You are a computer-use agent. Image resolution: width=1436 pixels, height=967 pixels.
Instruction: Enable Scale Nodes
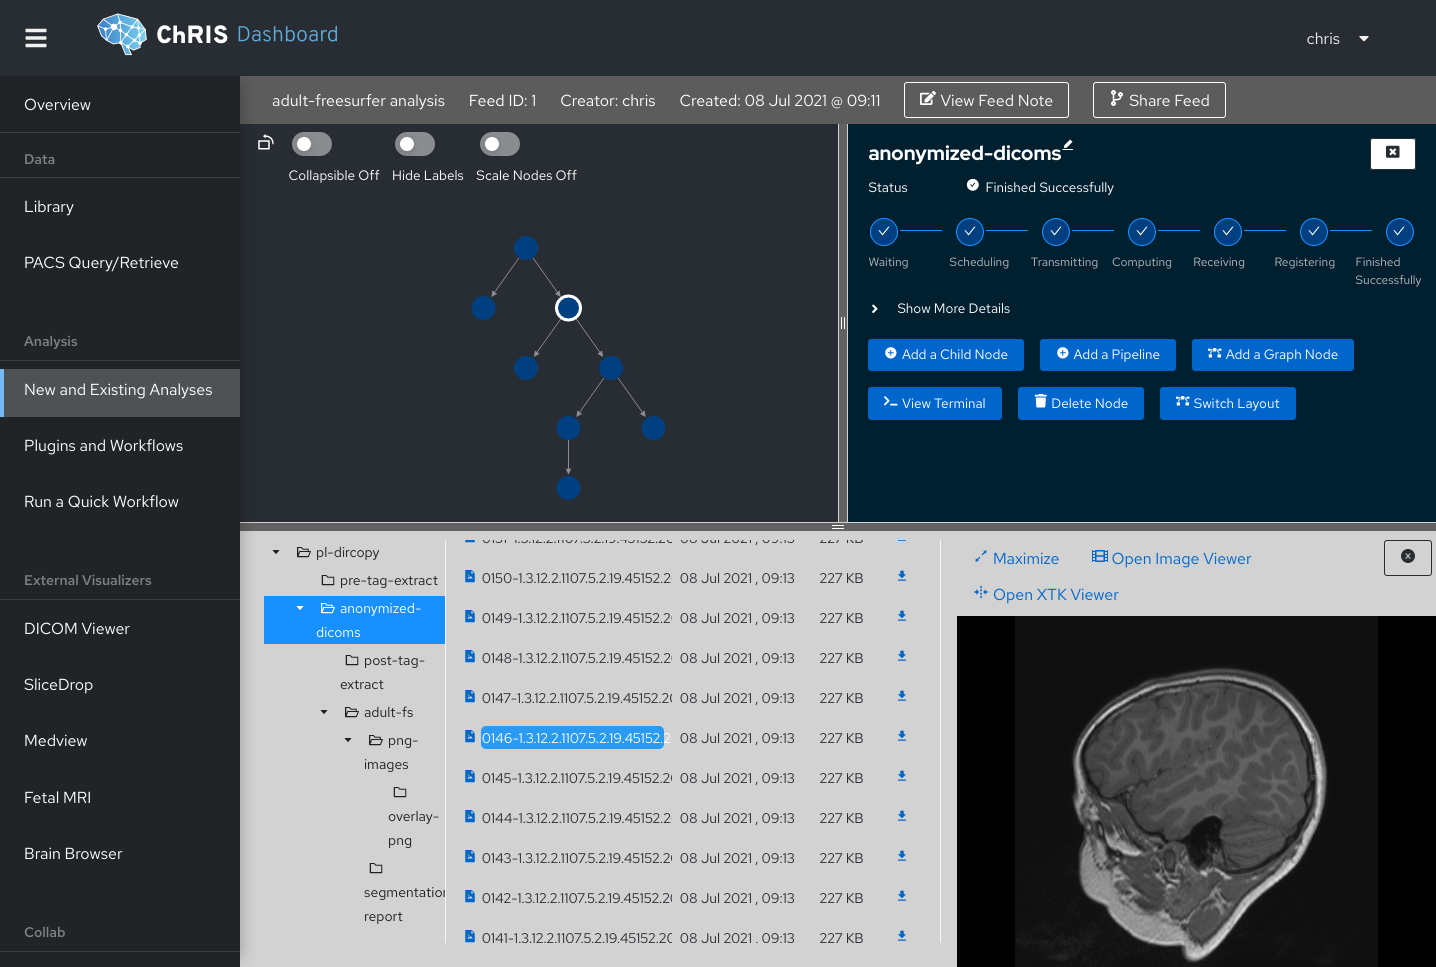500,143
